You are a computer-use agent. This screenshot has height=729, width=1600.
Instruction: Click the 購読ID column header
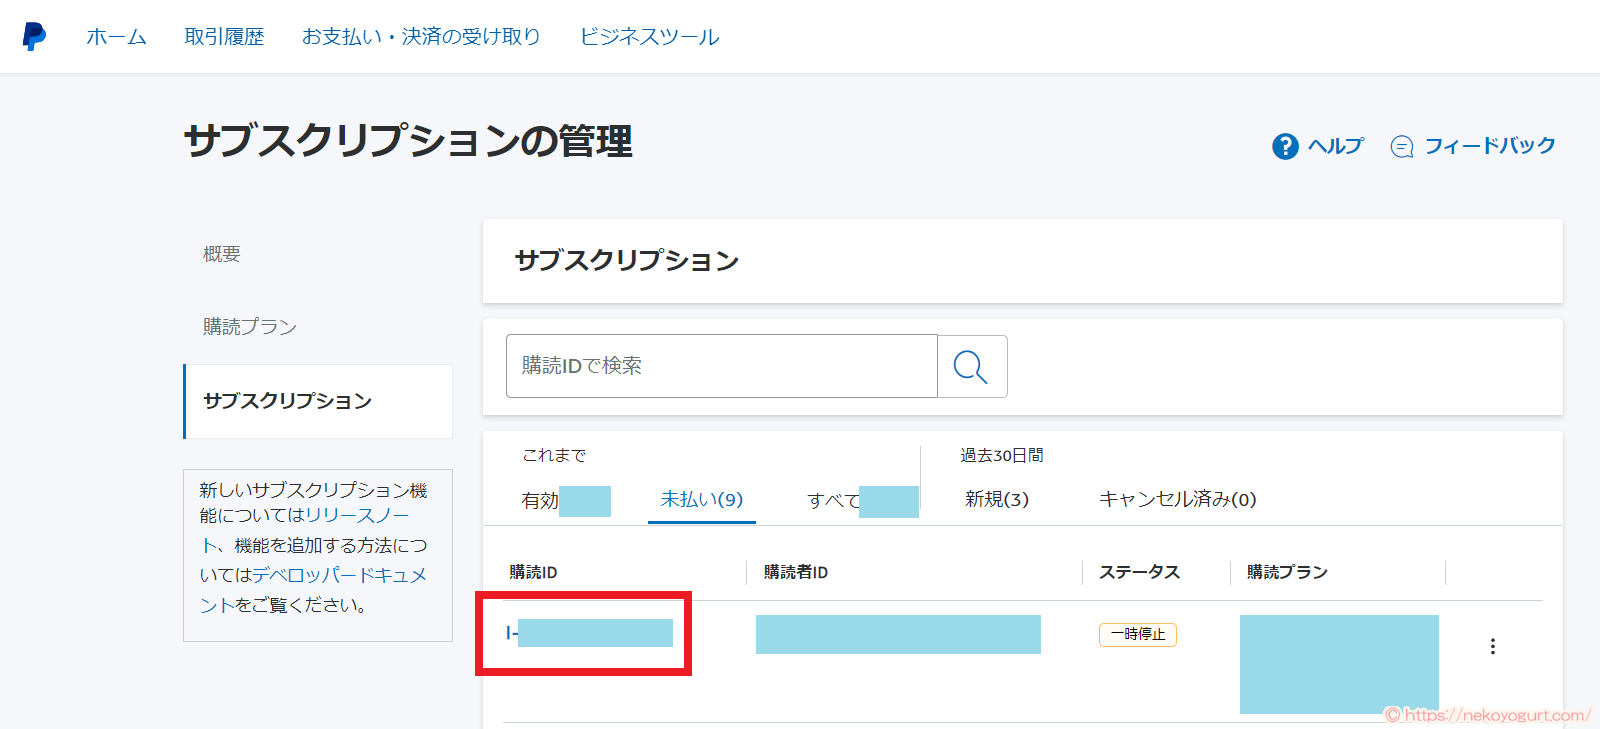pyautogui.click(x=533, y=572)
